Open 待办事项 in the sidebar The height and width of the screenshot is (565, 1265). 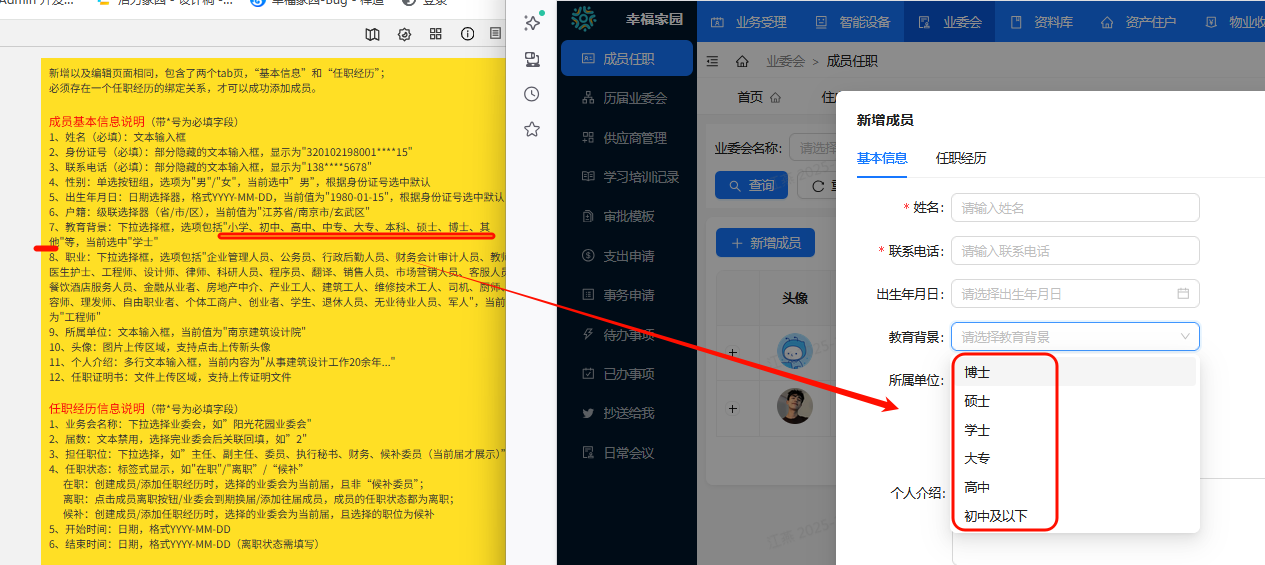tap(626, 335)
